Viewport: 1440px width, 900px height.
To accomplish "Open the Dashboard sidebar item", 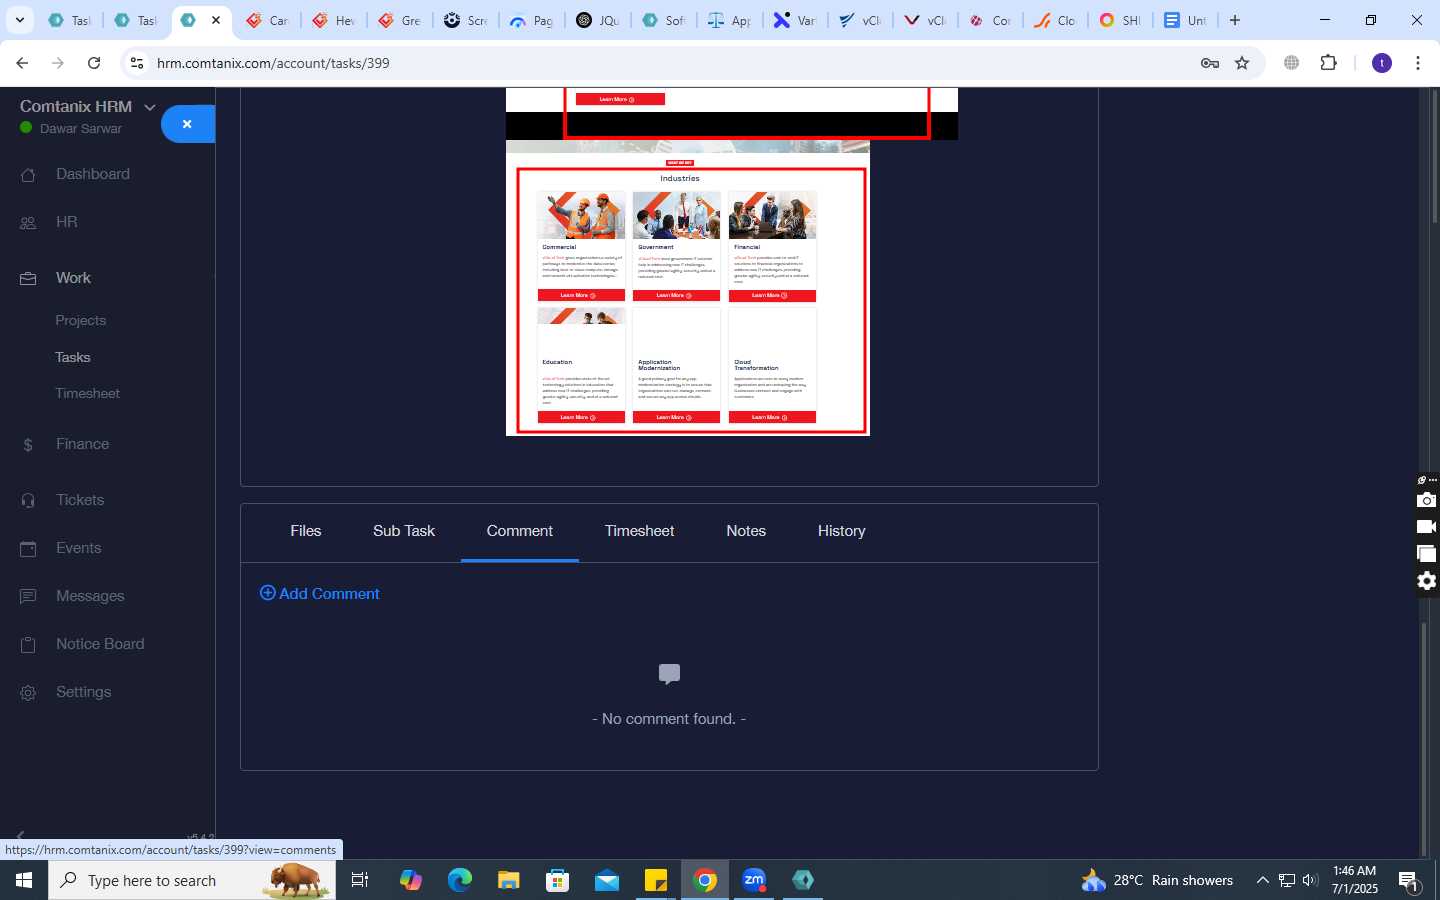I will tap(92, 174).
